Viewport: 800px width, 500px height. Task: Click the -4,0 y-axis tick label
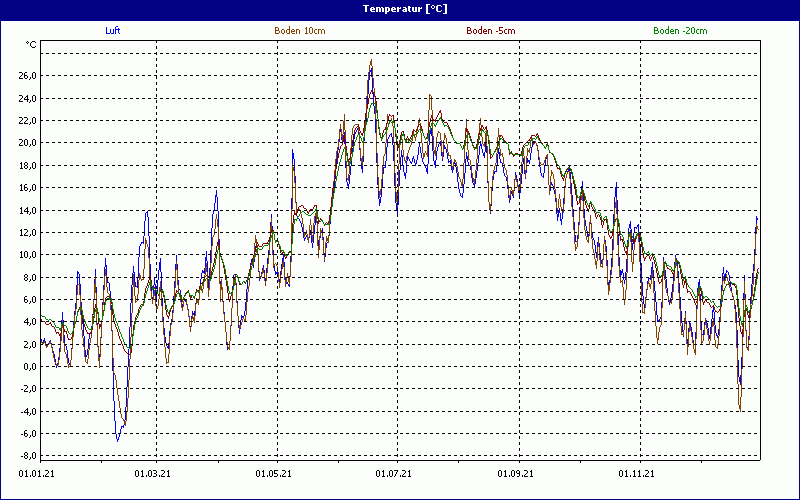pyautogui.click(x=26, y=411)
